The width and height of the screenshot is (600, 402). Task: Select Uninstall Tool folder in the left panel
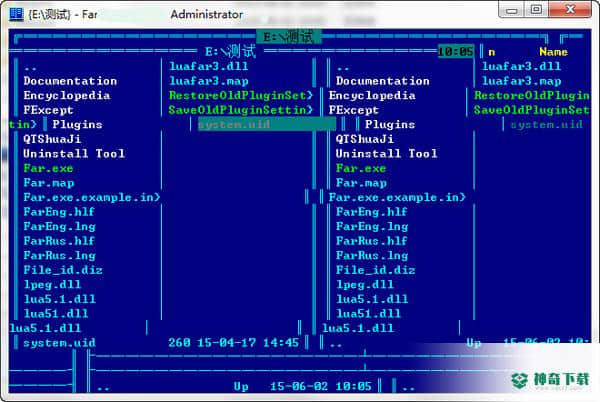(74, 154)
